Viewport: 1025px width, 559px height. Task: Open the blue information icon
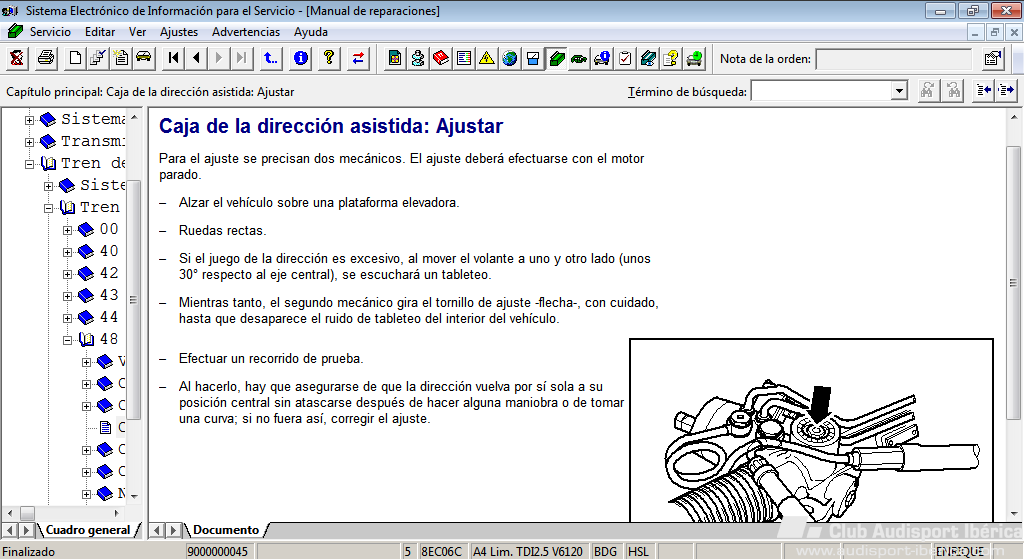click(301, 59)
